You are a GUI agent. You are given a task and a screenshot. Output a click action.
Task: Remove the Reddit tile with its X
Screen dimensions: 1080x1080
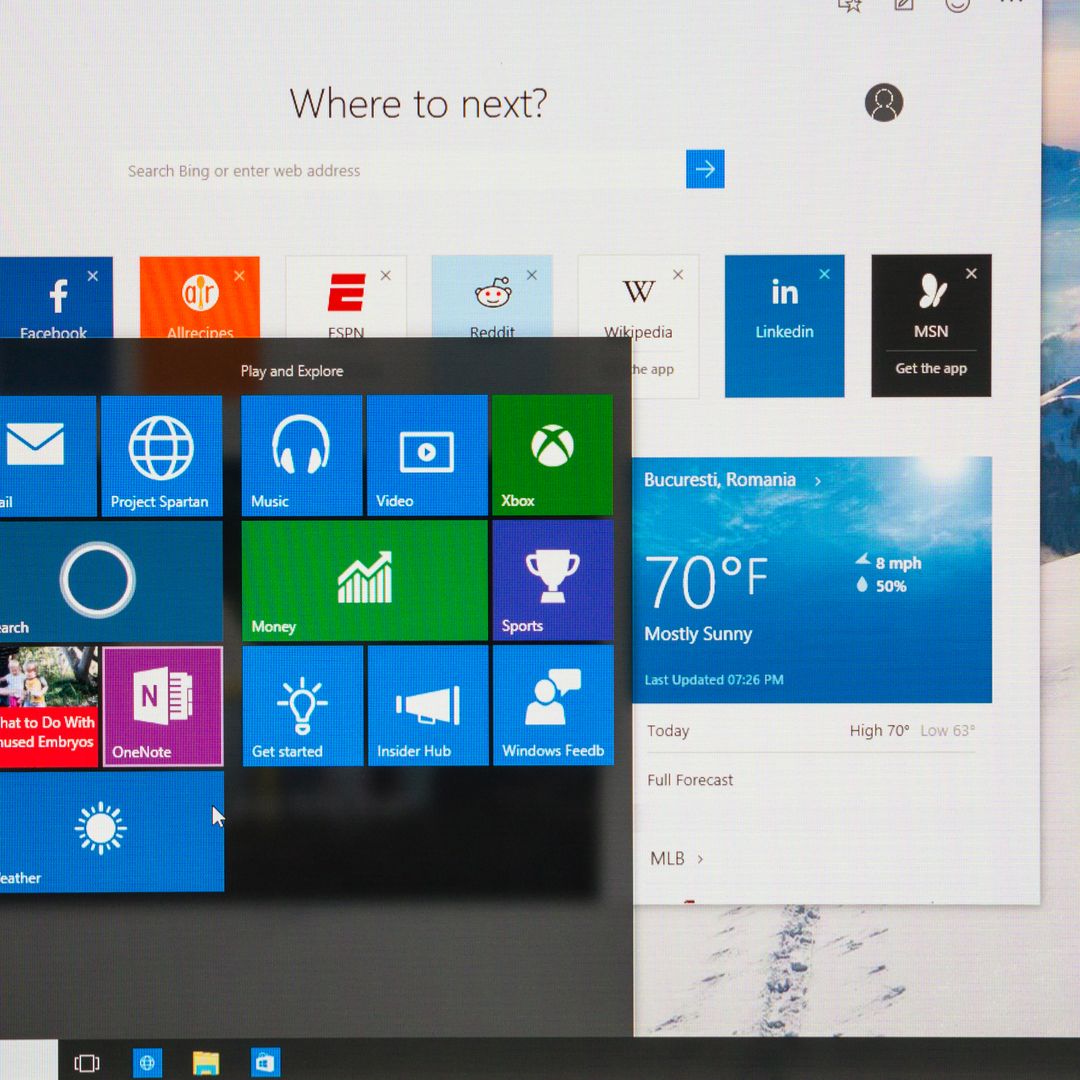pos(532,275)
